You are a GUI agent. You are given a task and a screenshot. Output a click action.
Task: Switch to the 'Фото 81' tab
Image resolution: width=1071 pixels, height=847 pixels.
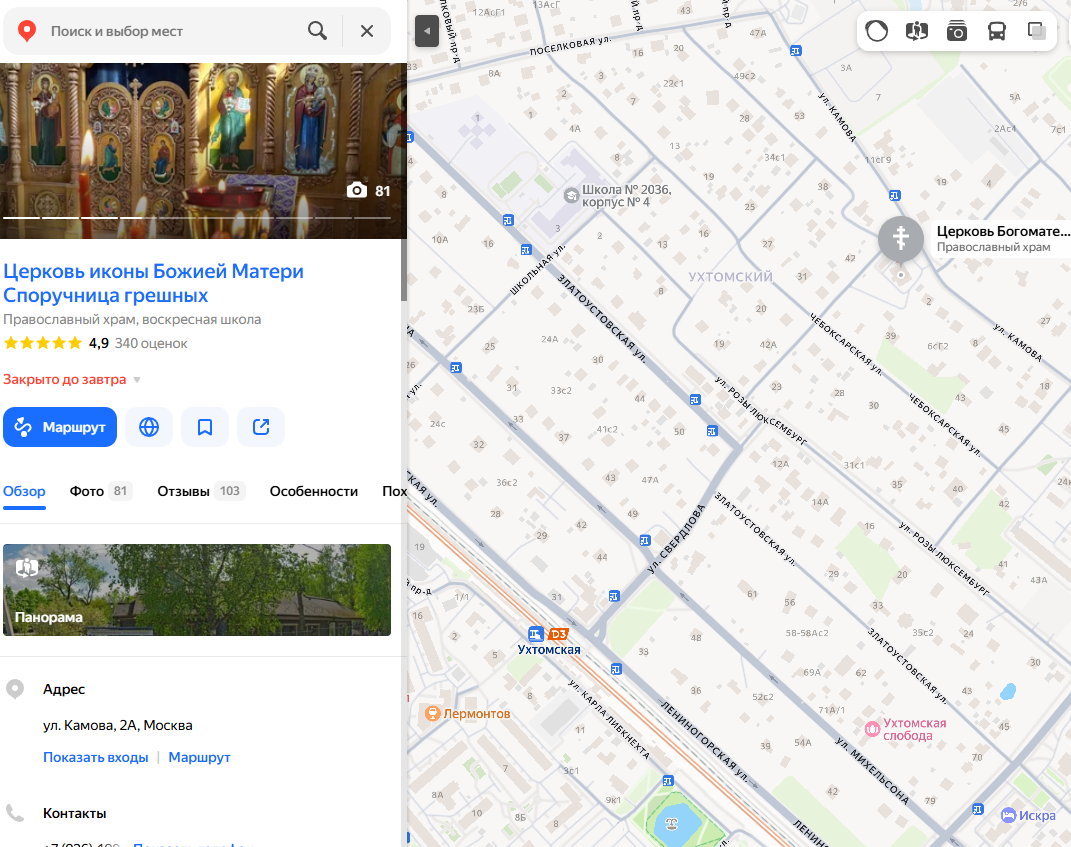point(100,491)
